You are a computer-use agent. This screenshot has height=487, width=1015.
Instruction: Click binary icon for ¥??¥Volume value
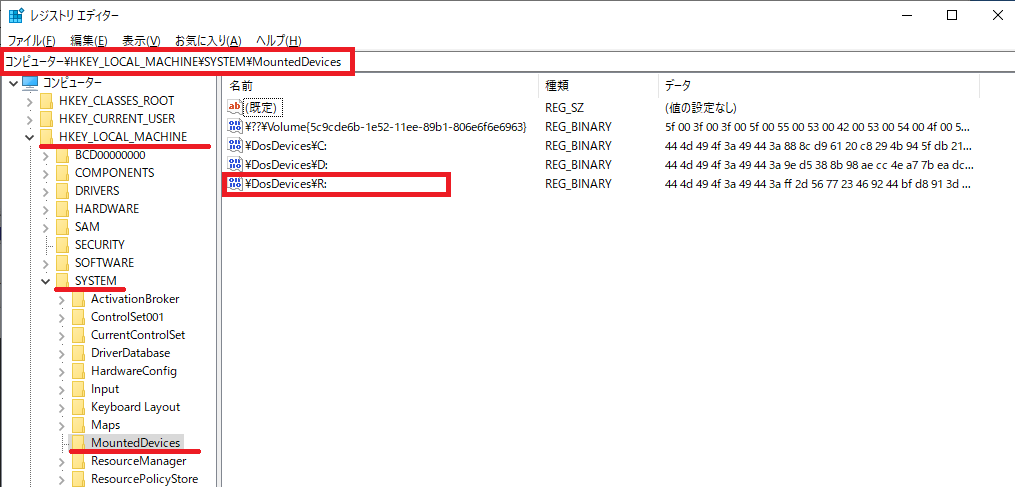pyautogui.click(x=234, y=126)
